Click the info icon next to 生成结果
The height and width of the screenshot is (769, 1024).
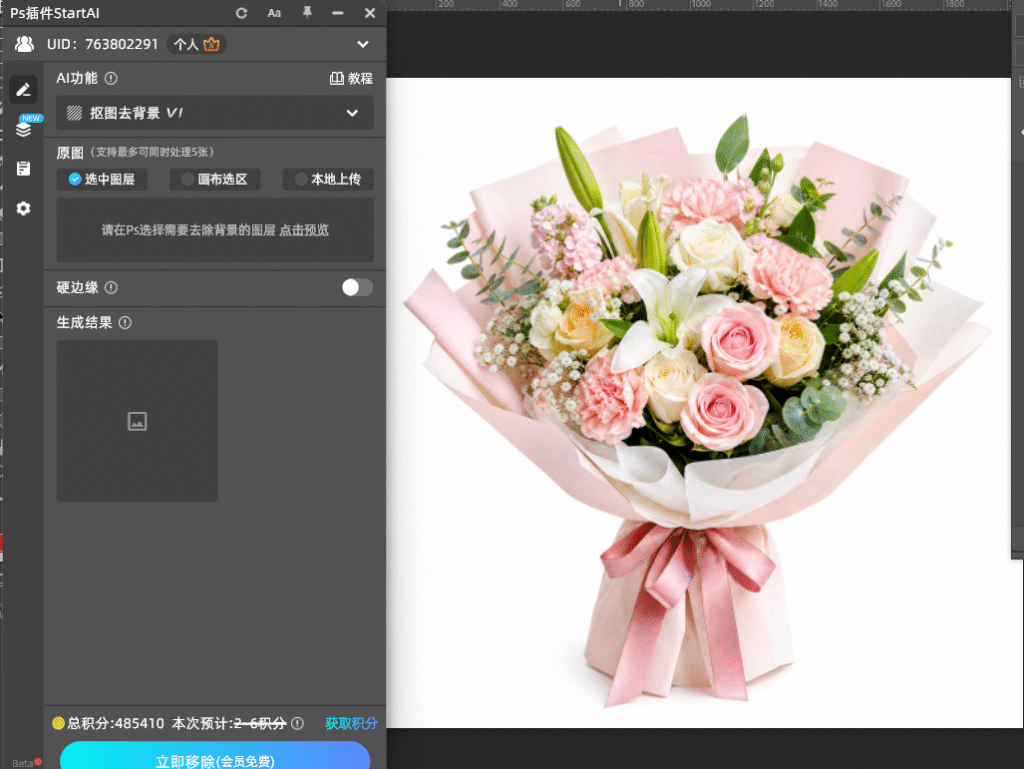pyautogui.click(x=125, y=322)
